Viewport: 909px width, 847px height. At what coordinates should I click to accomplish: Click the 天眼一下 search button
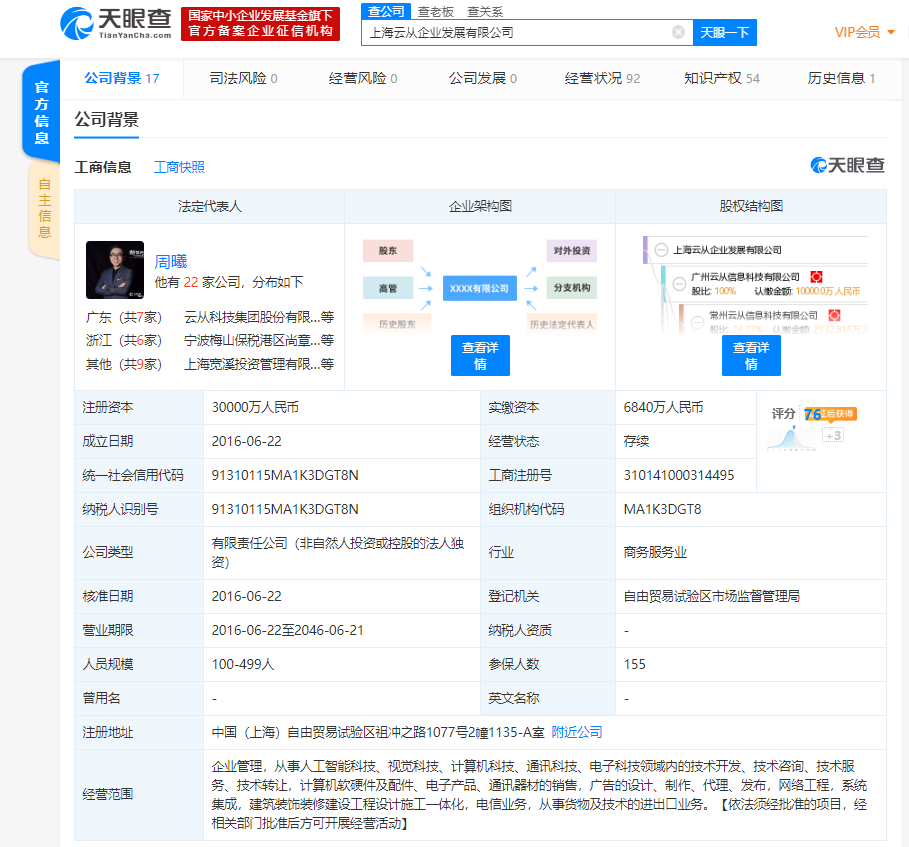[725, 32]
